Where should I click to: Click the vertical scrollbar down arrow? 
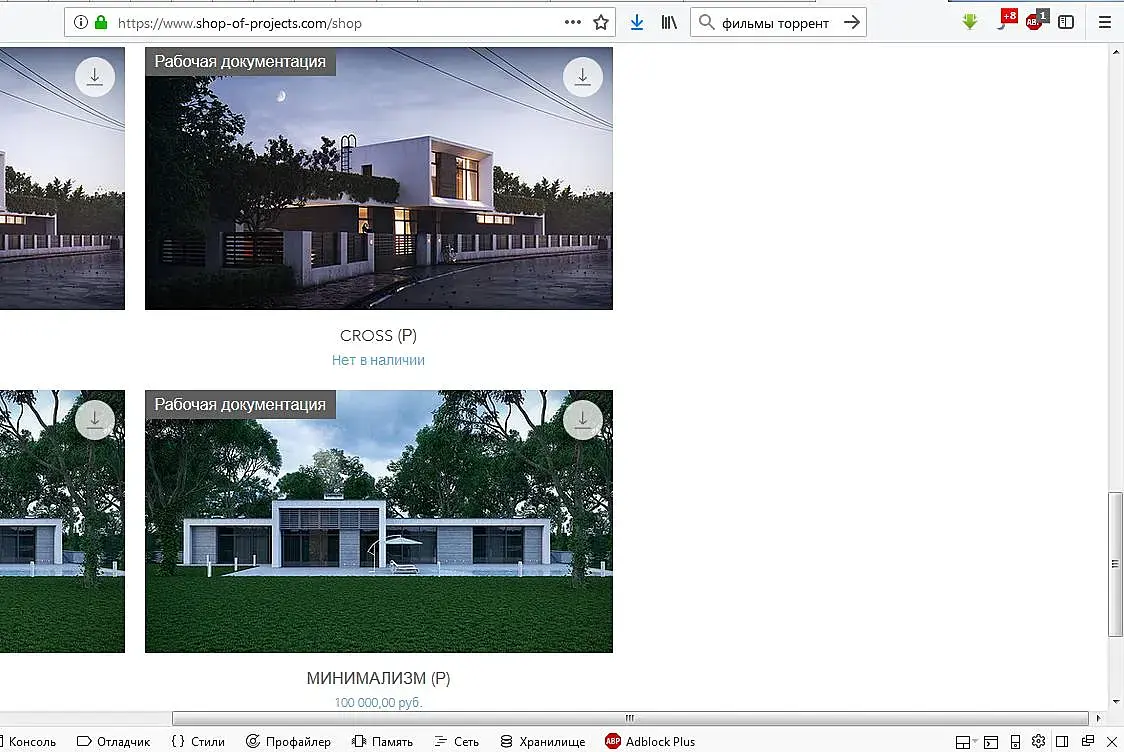pyautogui.click(x=1115, y=702)
